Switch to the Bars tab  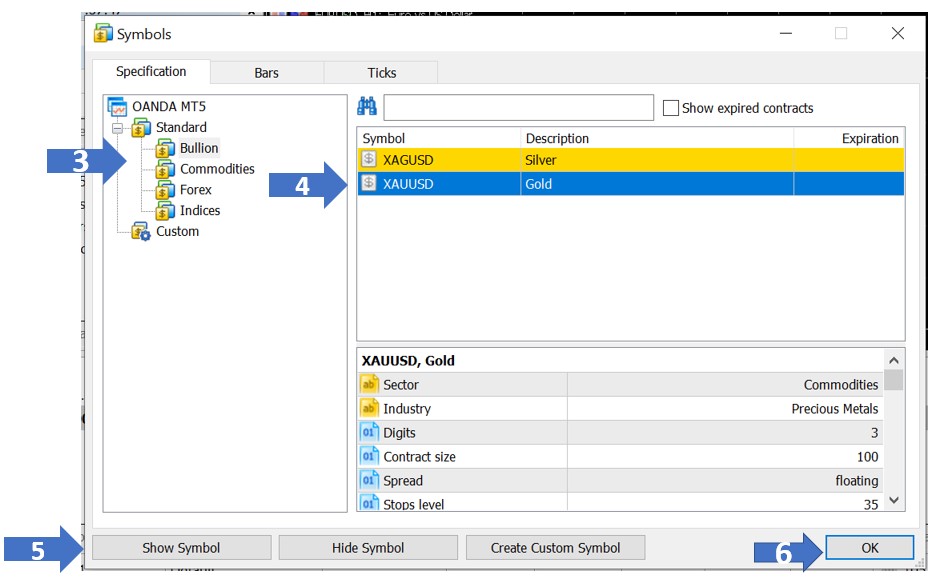[x=267, y=73]
